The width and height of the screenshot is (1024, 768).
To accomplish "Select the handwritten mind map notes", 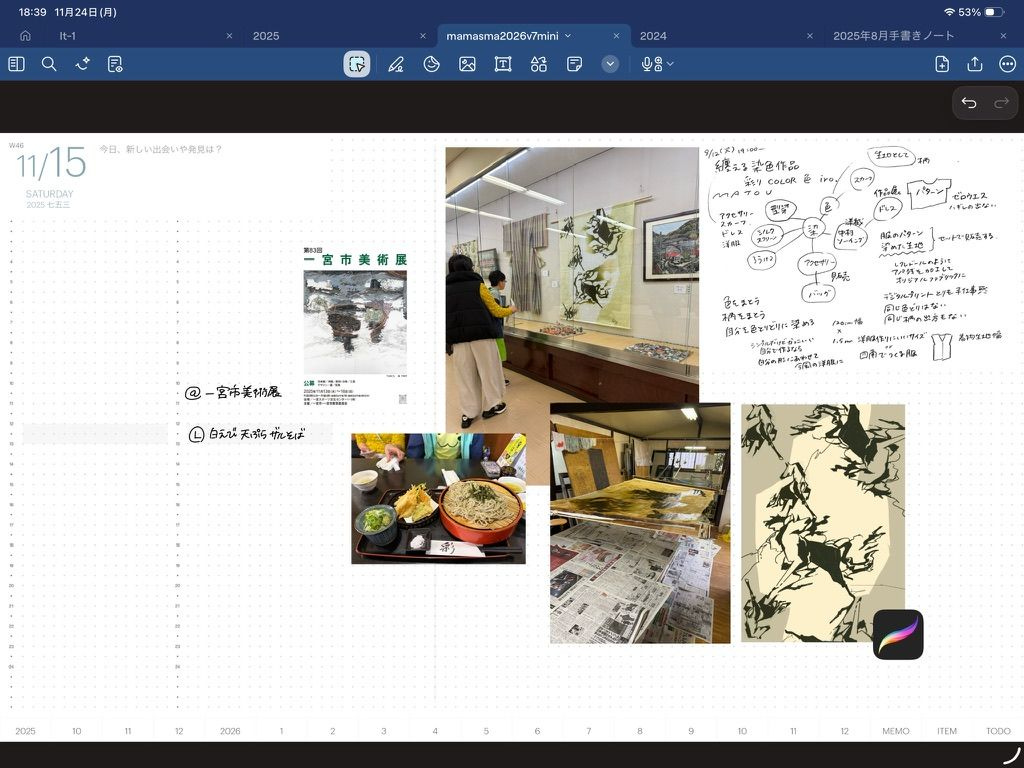I will pyautogui.click(x=852, y=258).
